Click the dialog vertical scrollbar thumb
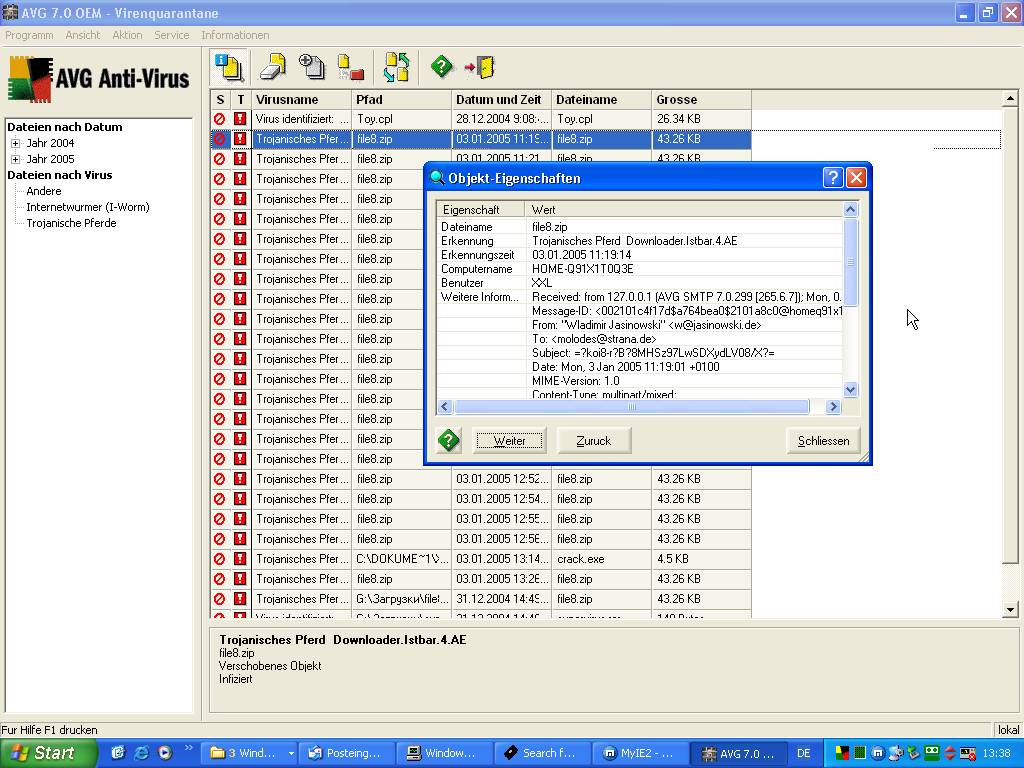The image size is (1024, 768). 850,262
